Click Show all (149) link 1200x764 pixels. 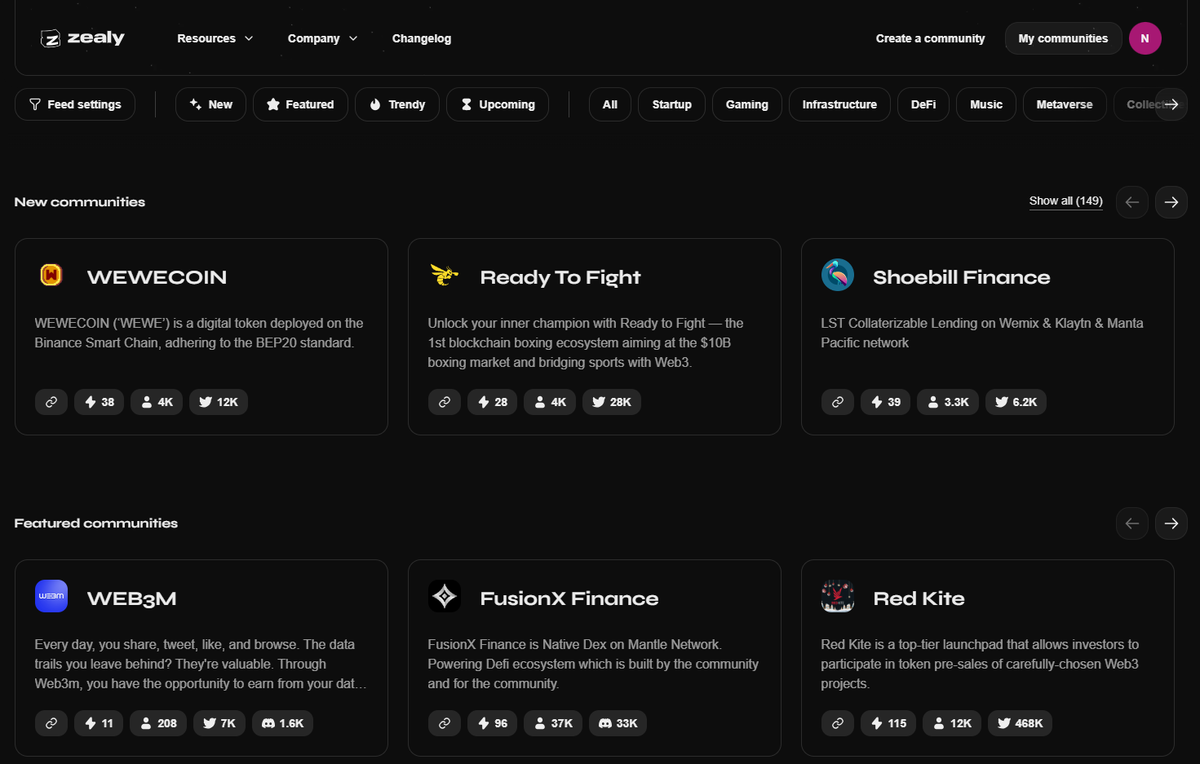[x=1066, y=201]
